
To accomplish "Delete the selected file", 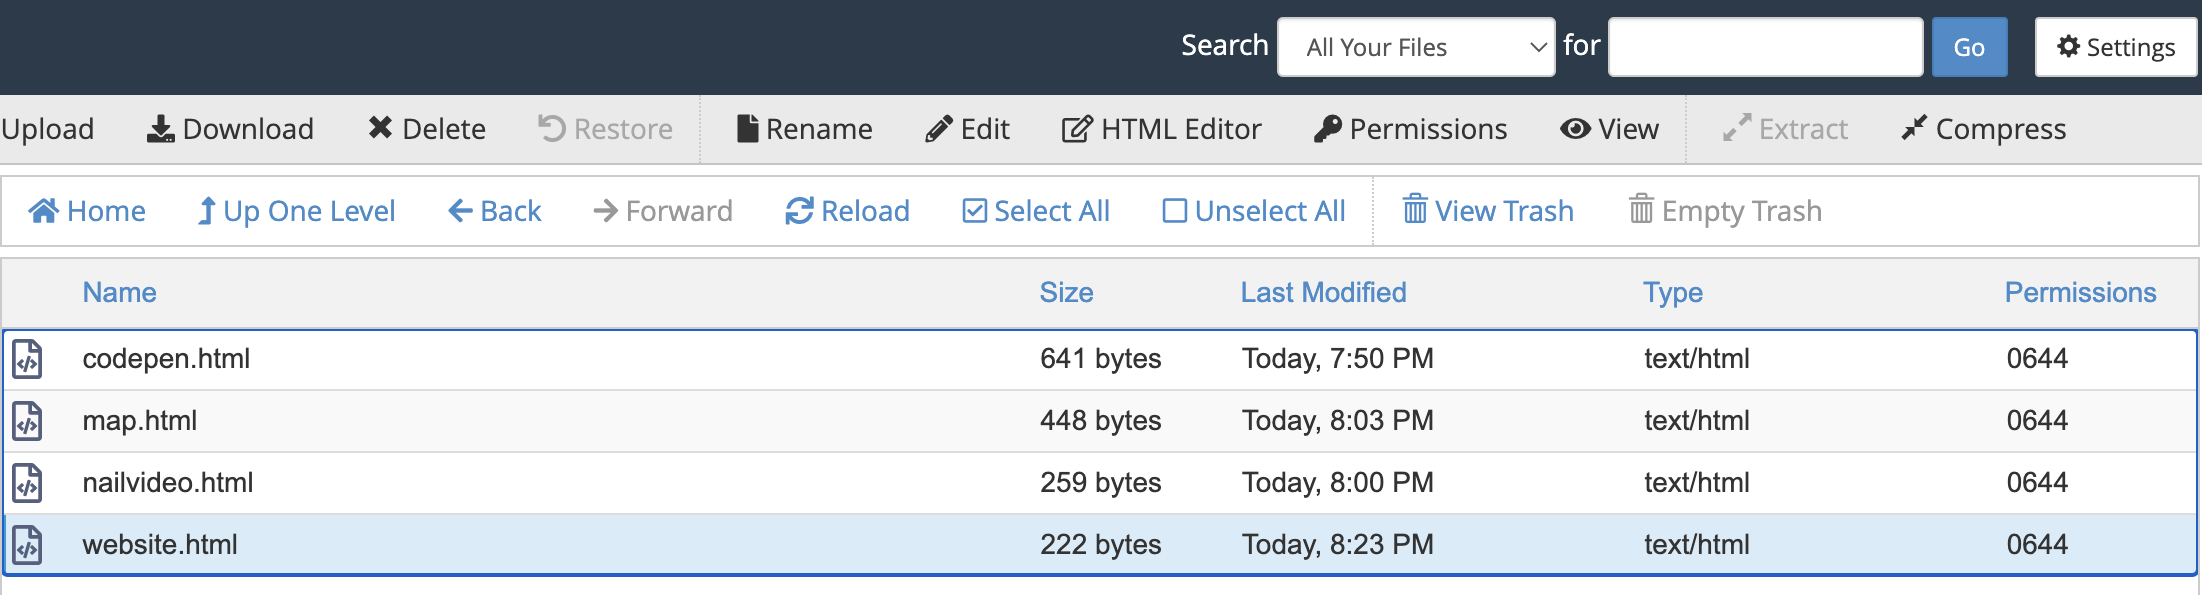I will point(427,129).
